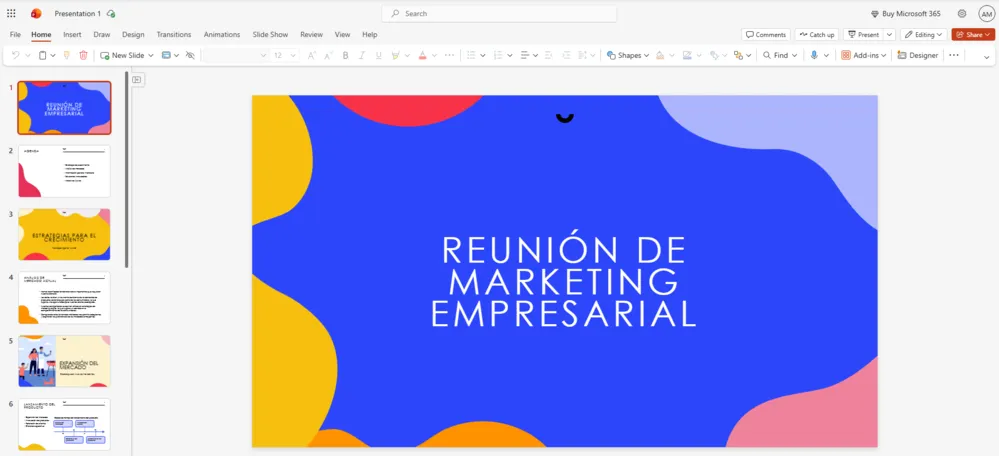This screenshot has height=456, width=999.
Task: Click the thumbnail pane toggle icon
Action: pos(136,80)
